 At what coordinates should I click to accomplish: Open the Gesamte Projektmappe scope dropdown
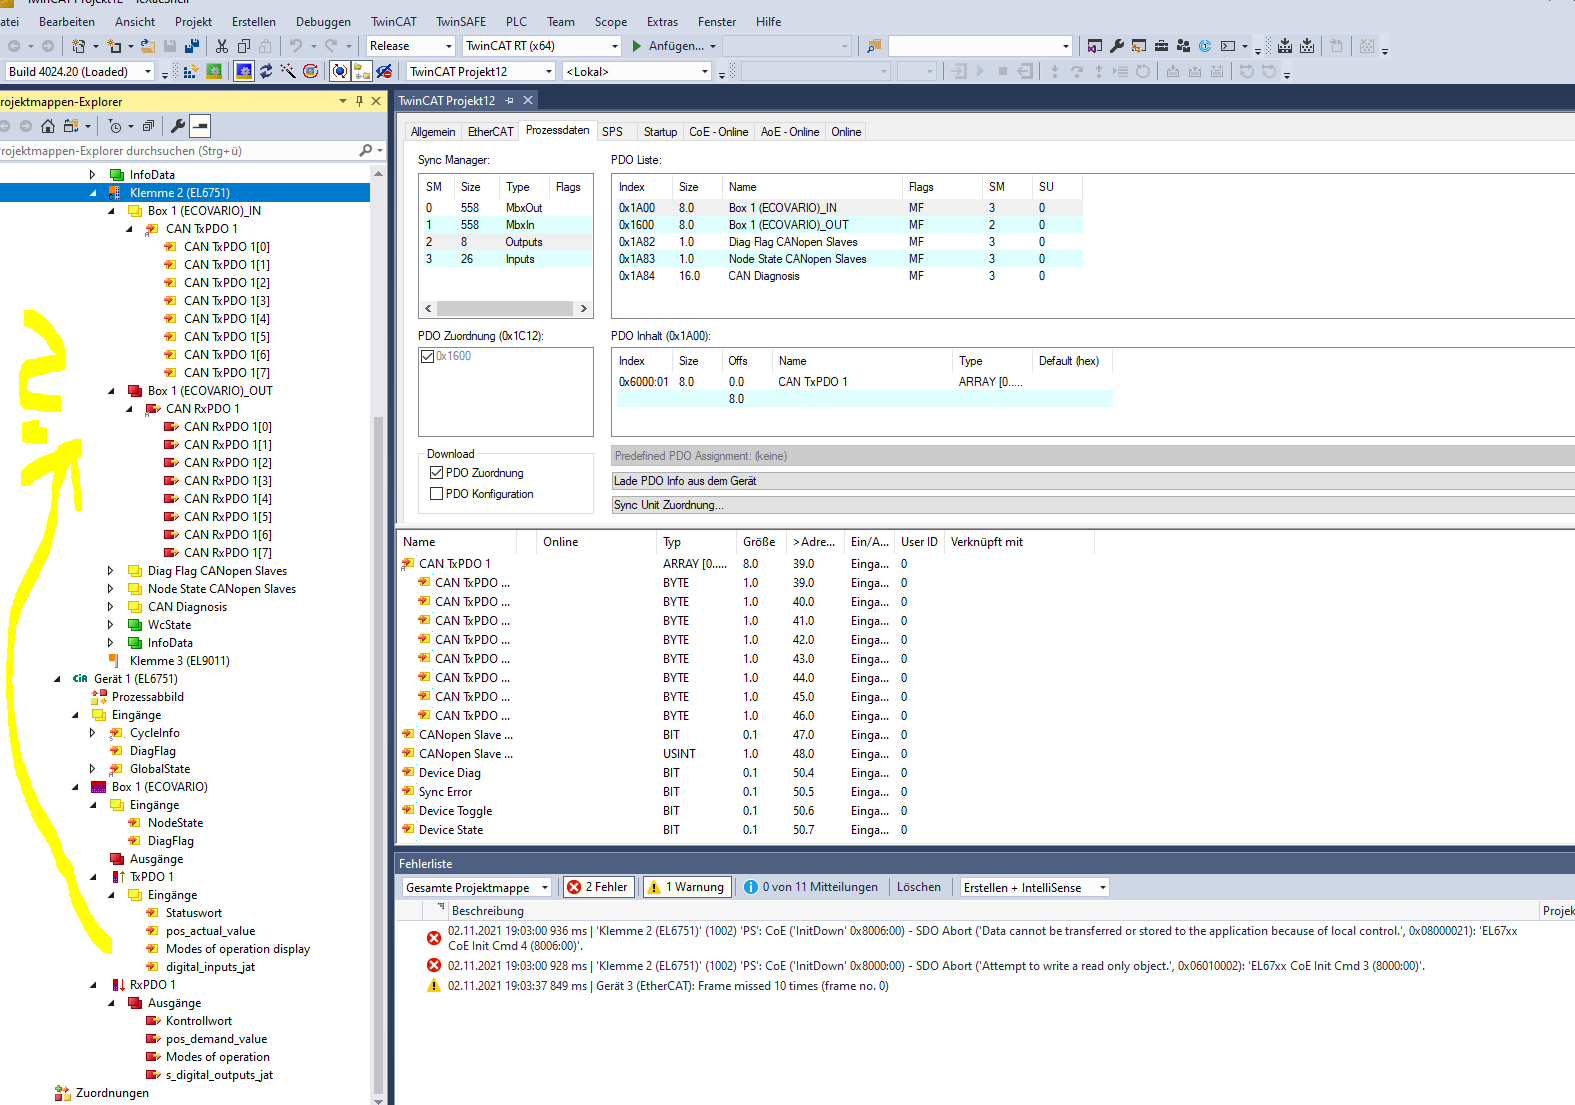[x=545, y=888]
